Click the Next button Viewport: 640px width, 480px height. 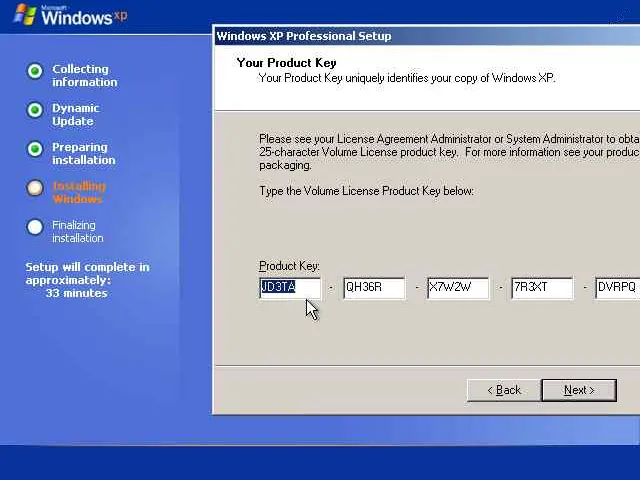click(579, 390)
